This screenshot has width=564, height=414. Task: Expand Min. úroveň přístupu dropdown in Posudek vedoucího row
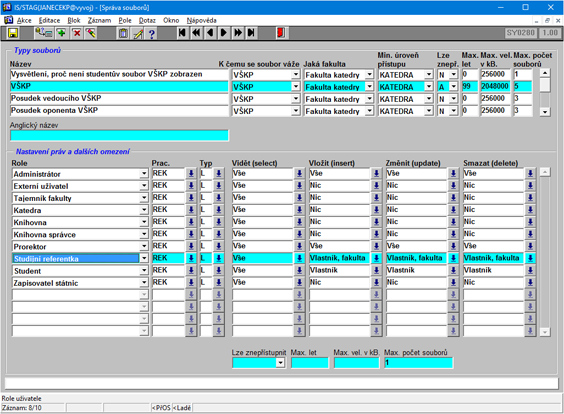point(428,99)
